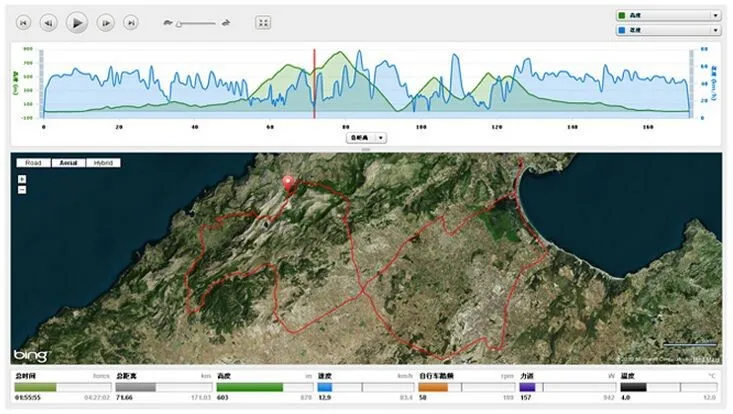Toggle fullscreen player view
Screen dimensions: 733x414
pos(264,22)
